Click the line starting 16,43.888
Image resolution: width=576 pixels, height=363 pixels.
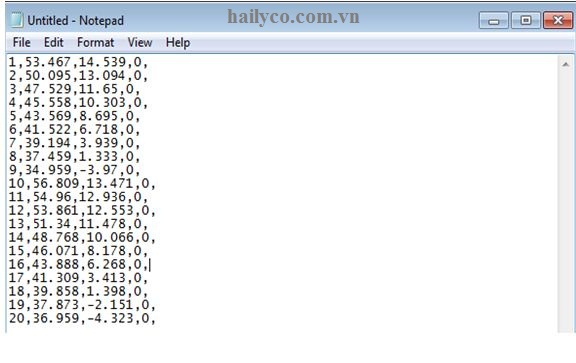pos(78,264)
